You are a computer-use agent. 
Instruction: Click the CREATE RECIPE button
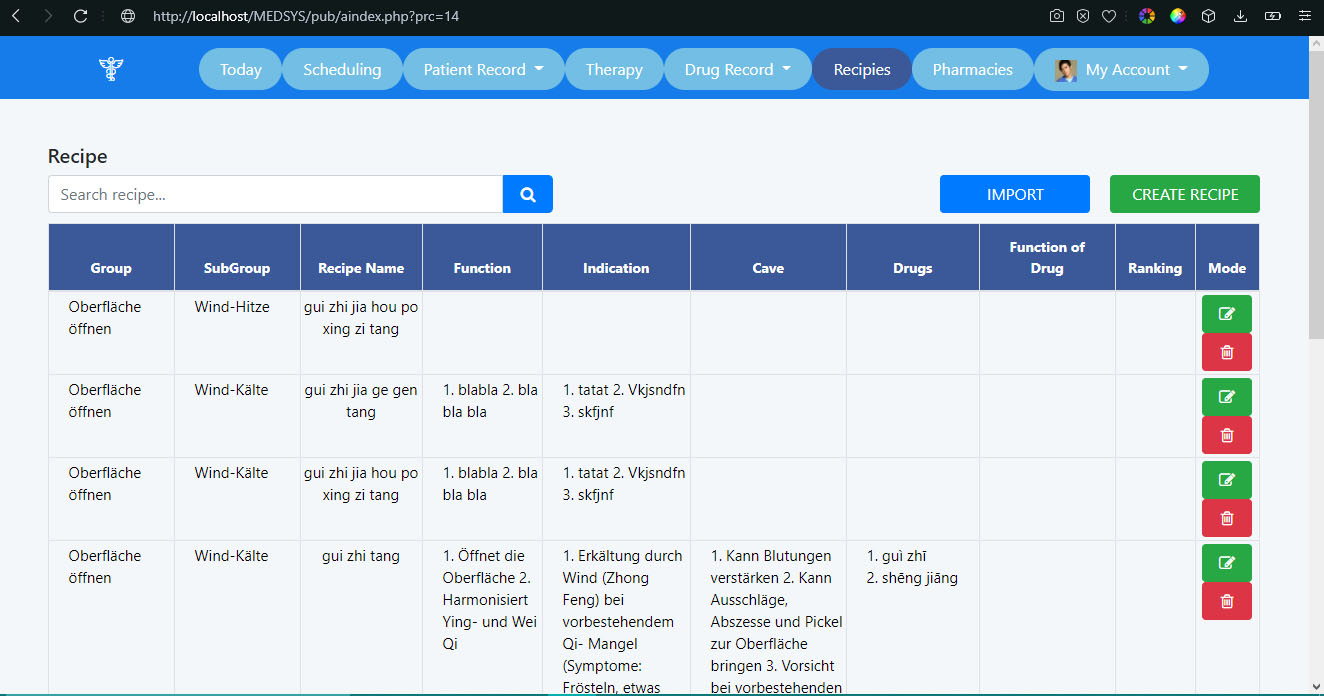[x=1184, y=194]
